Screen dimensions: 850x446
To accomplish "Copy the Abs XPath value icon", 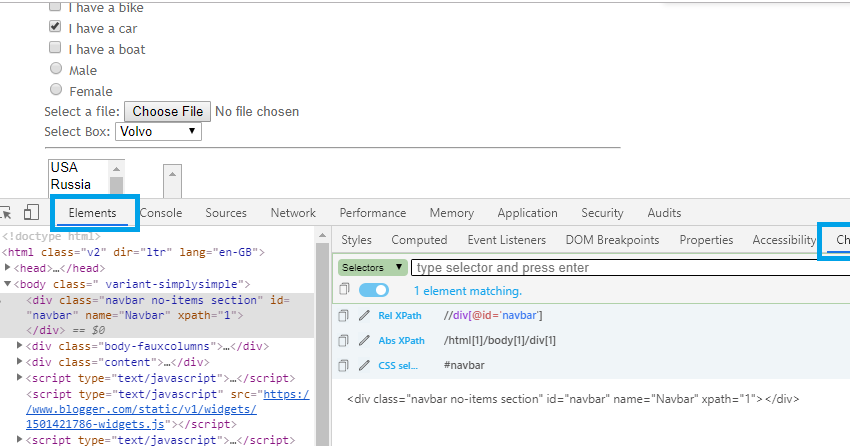I will coord(343,340).
